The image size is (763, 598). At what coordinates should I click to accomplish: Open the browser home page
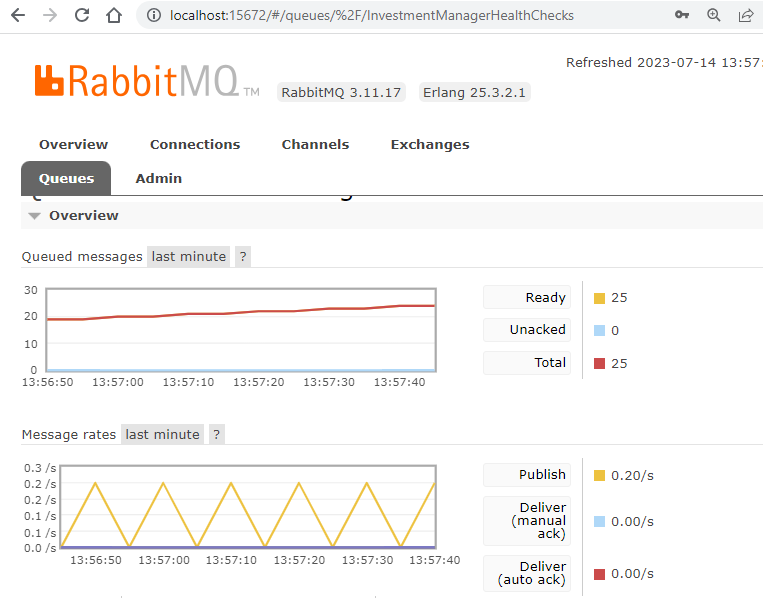tap(114, 16)
